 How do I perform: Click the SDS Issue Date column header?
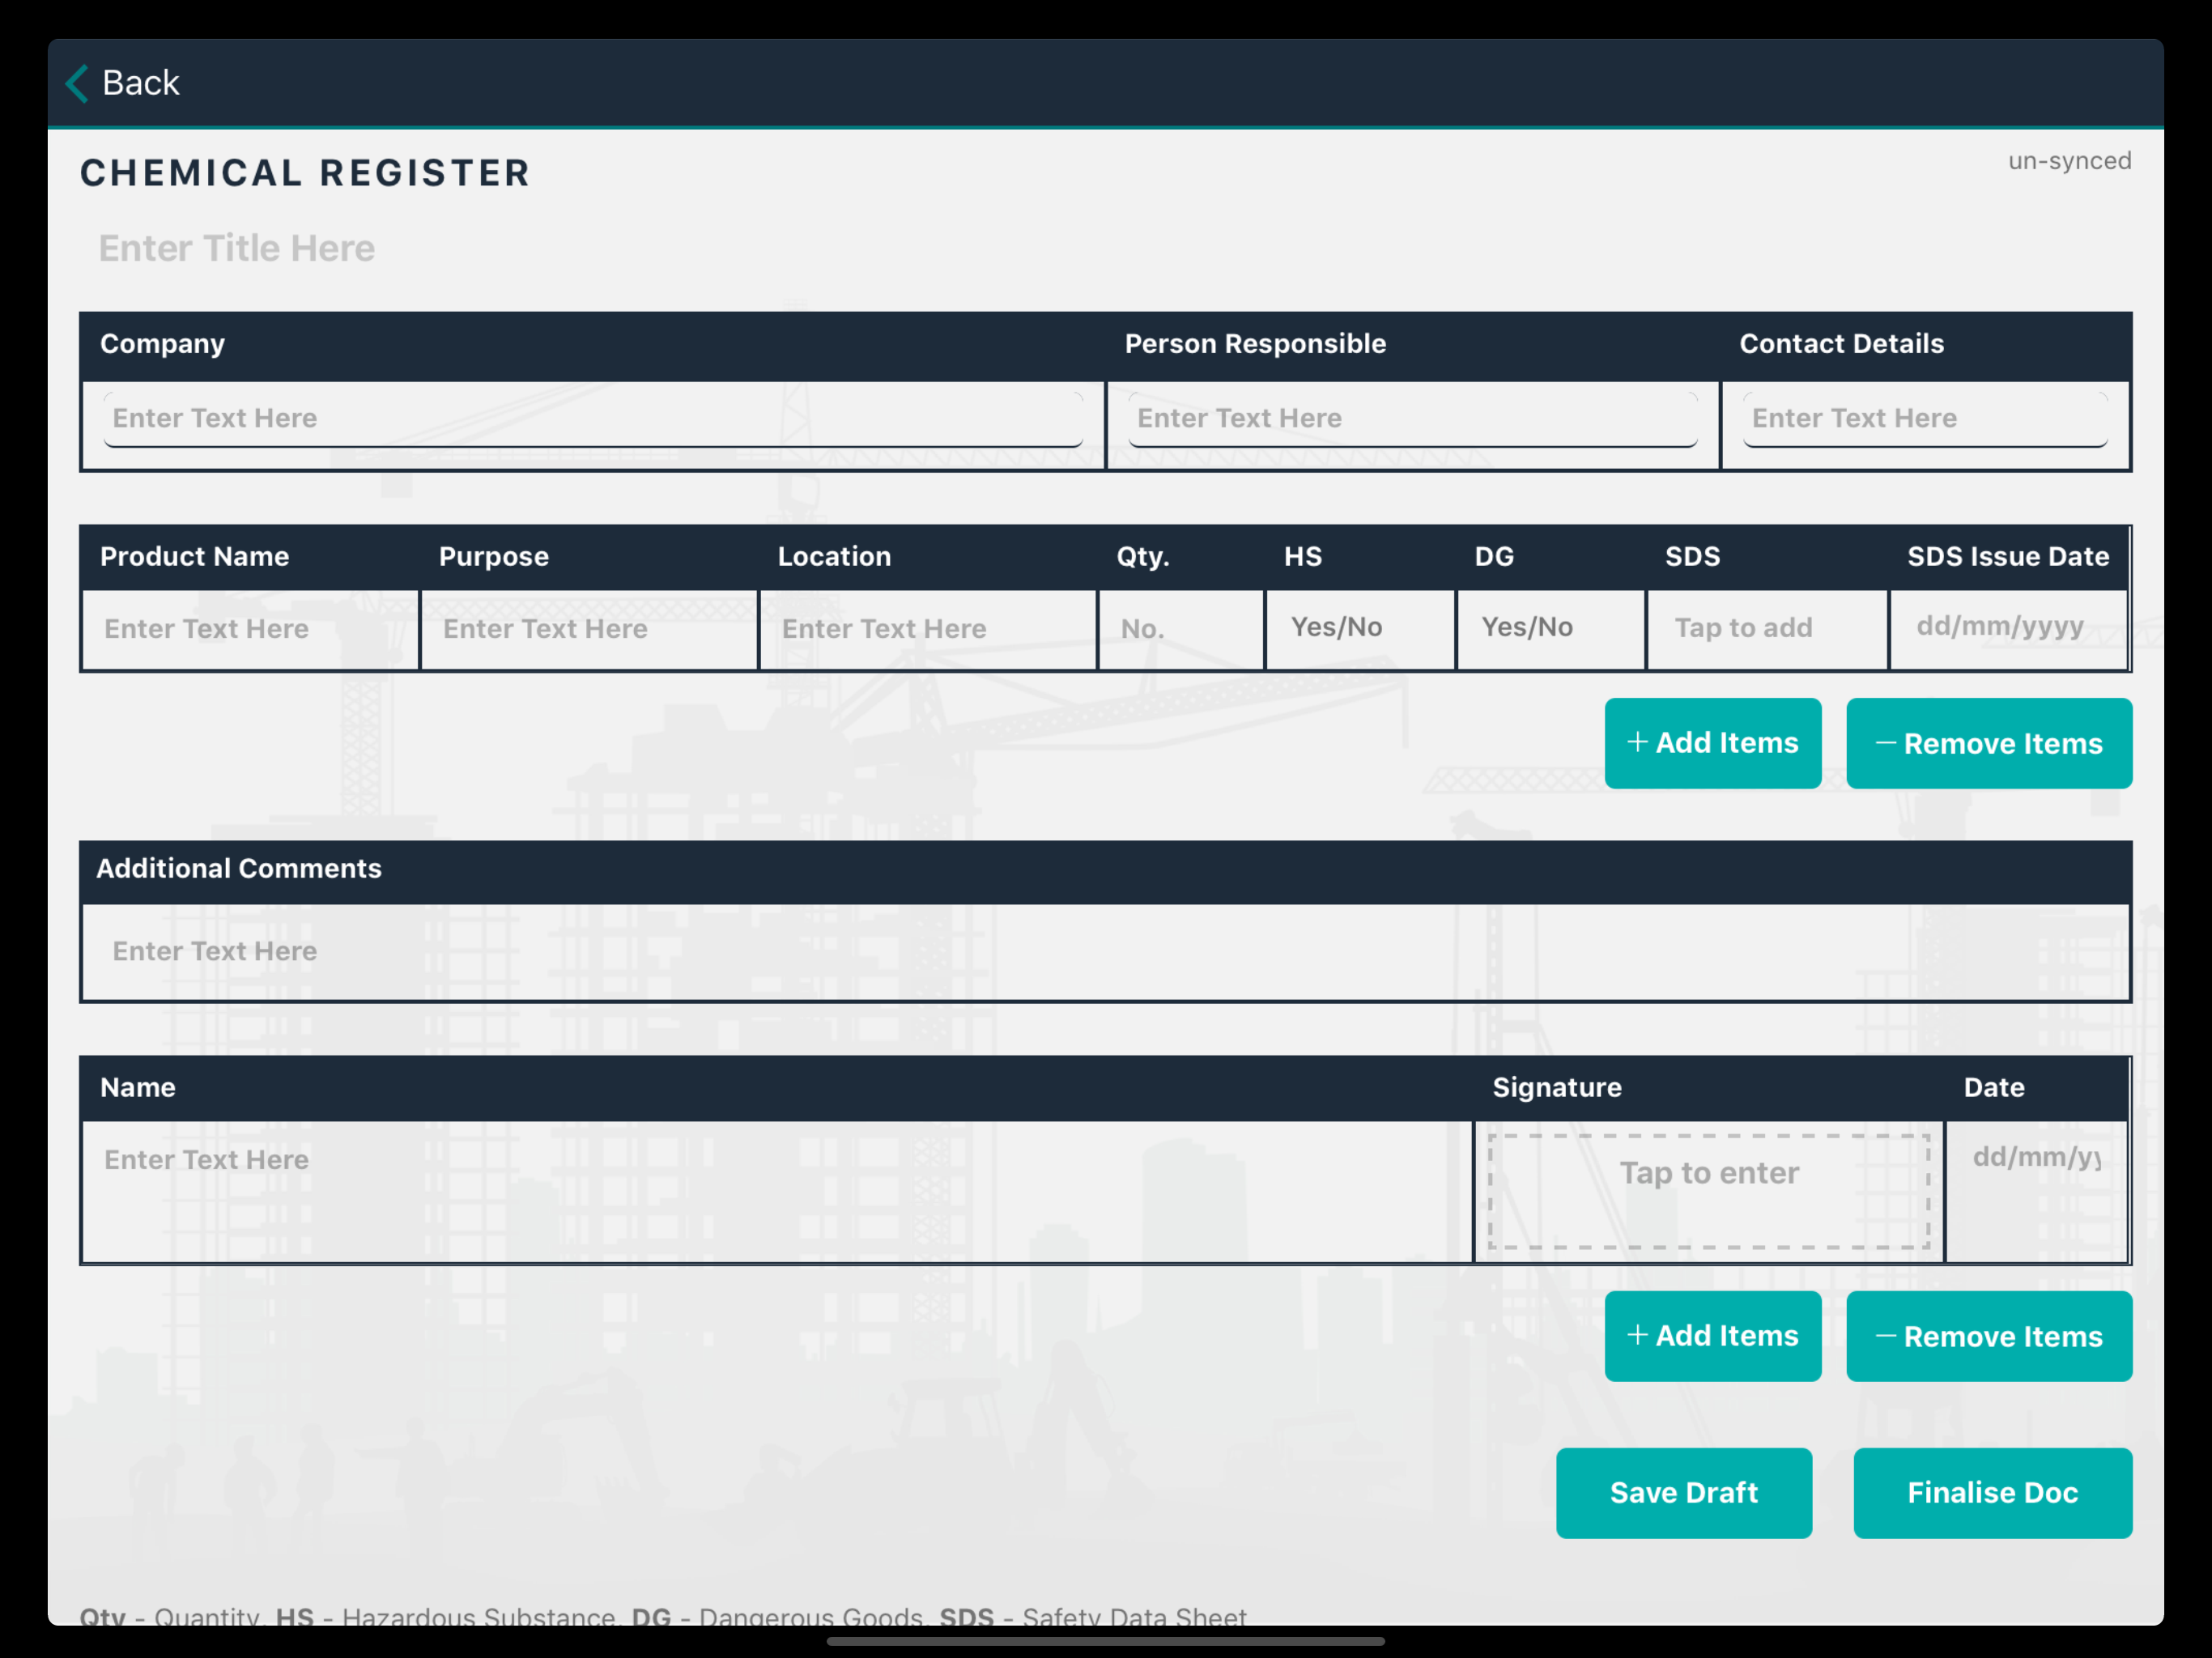tap(2008, 556)
